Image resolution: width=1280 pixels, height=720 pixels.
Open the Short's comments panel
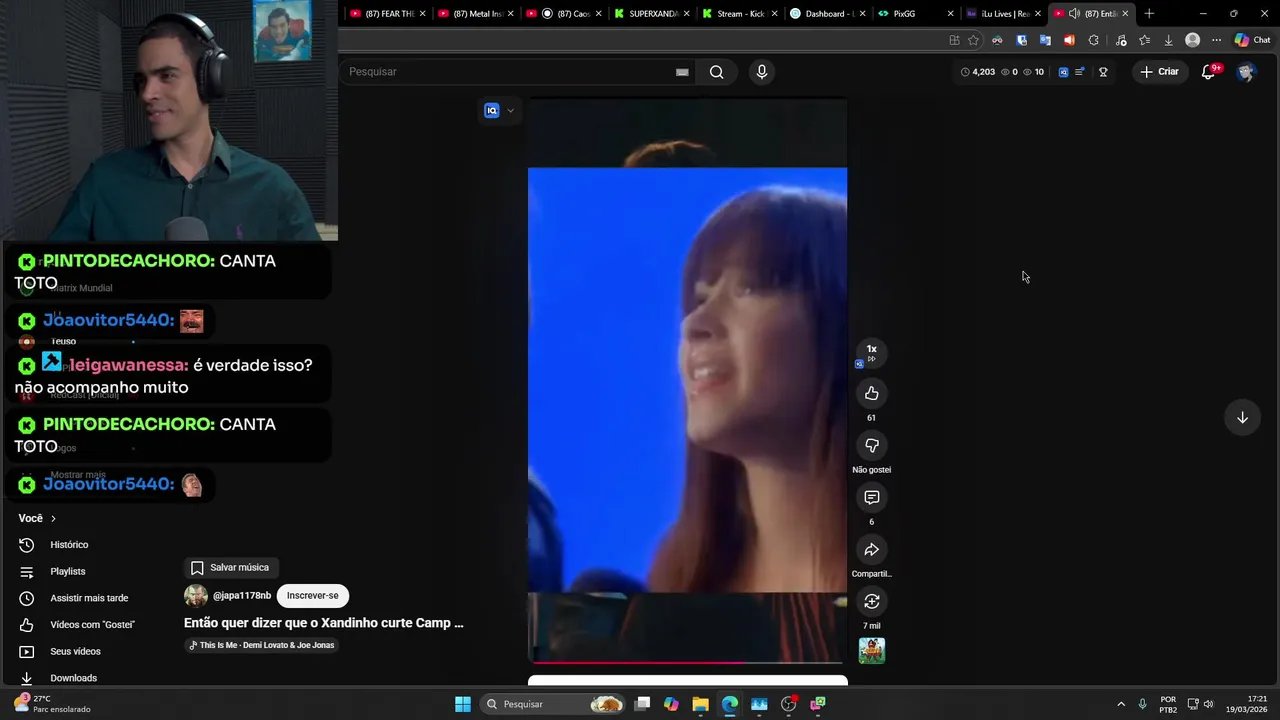click(871, 498)
